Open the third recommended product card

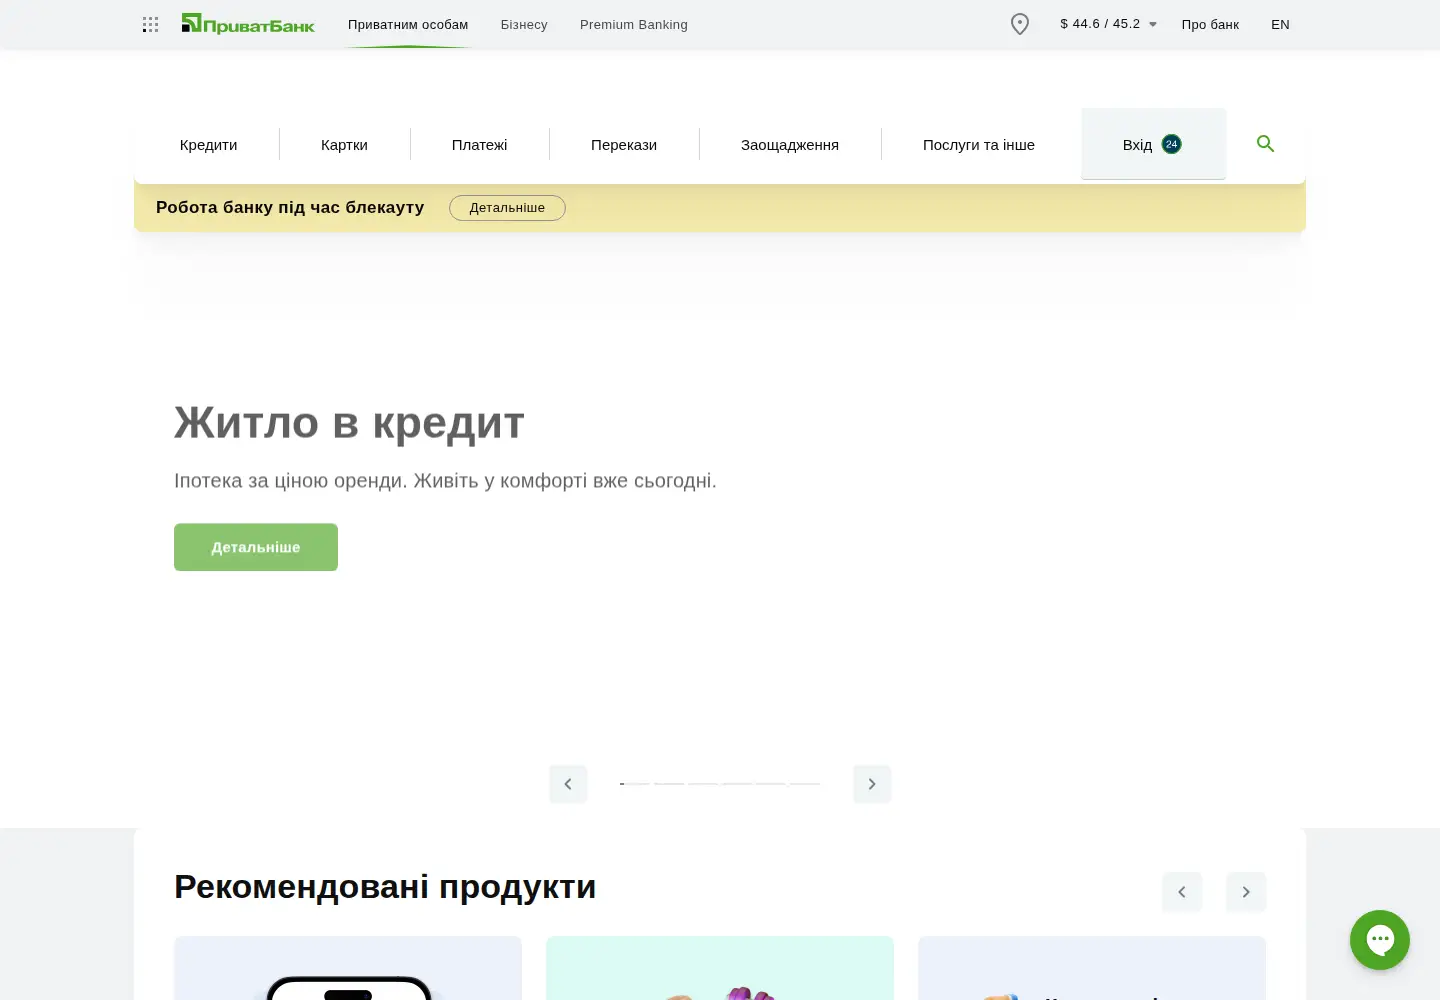tap(1092, 968)
